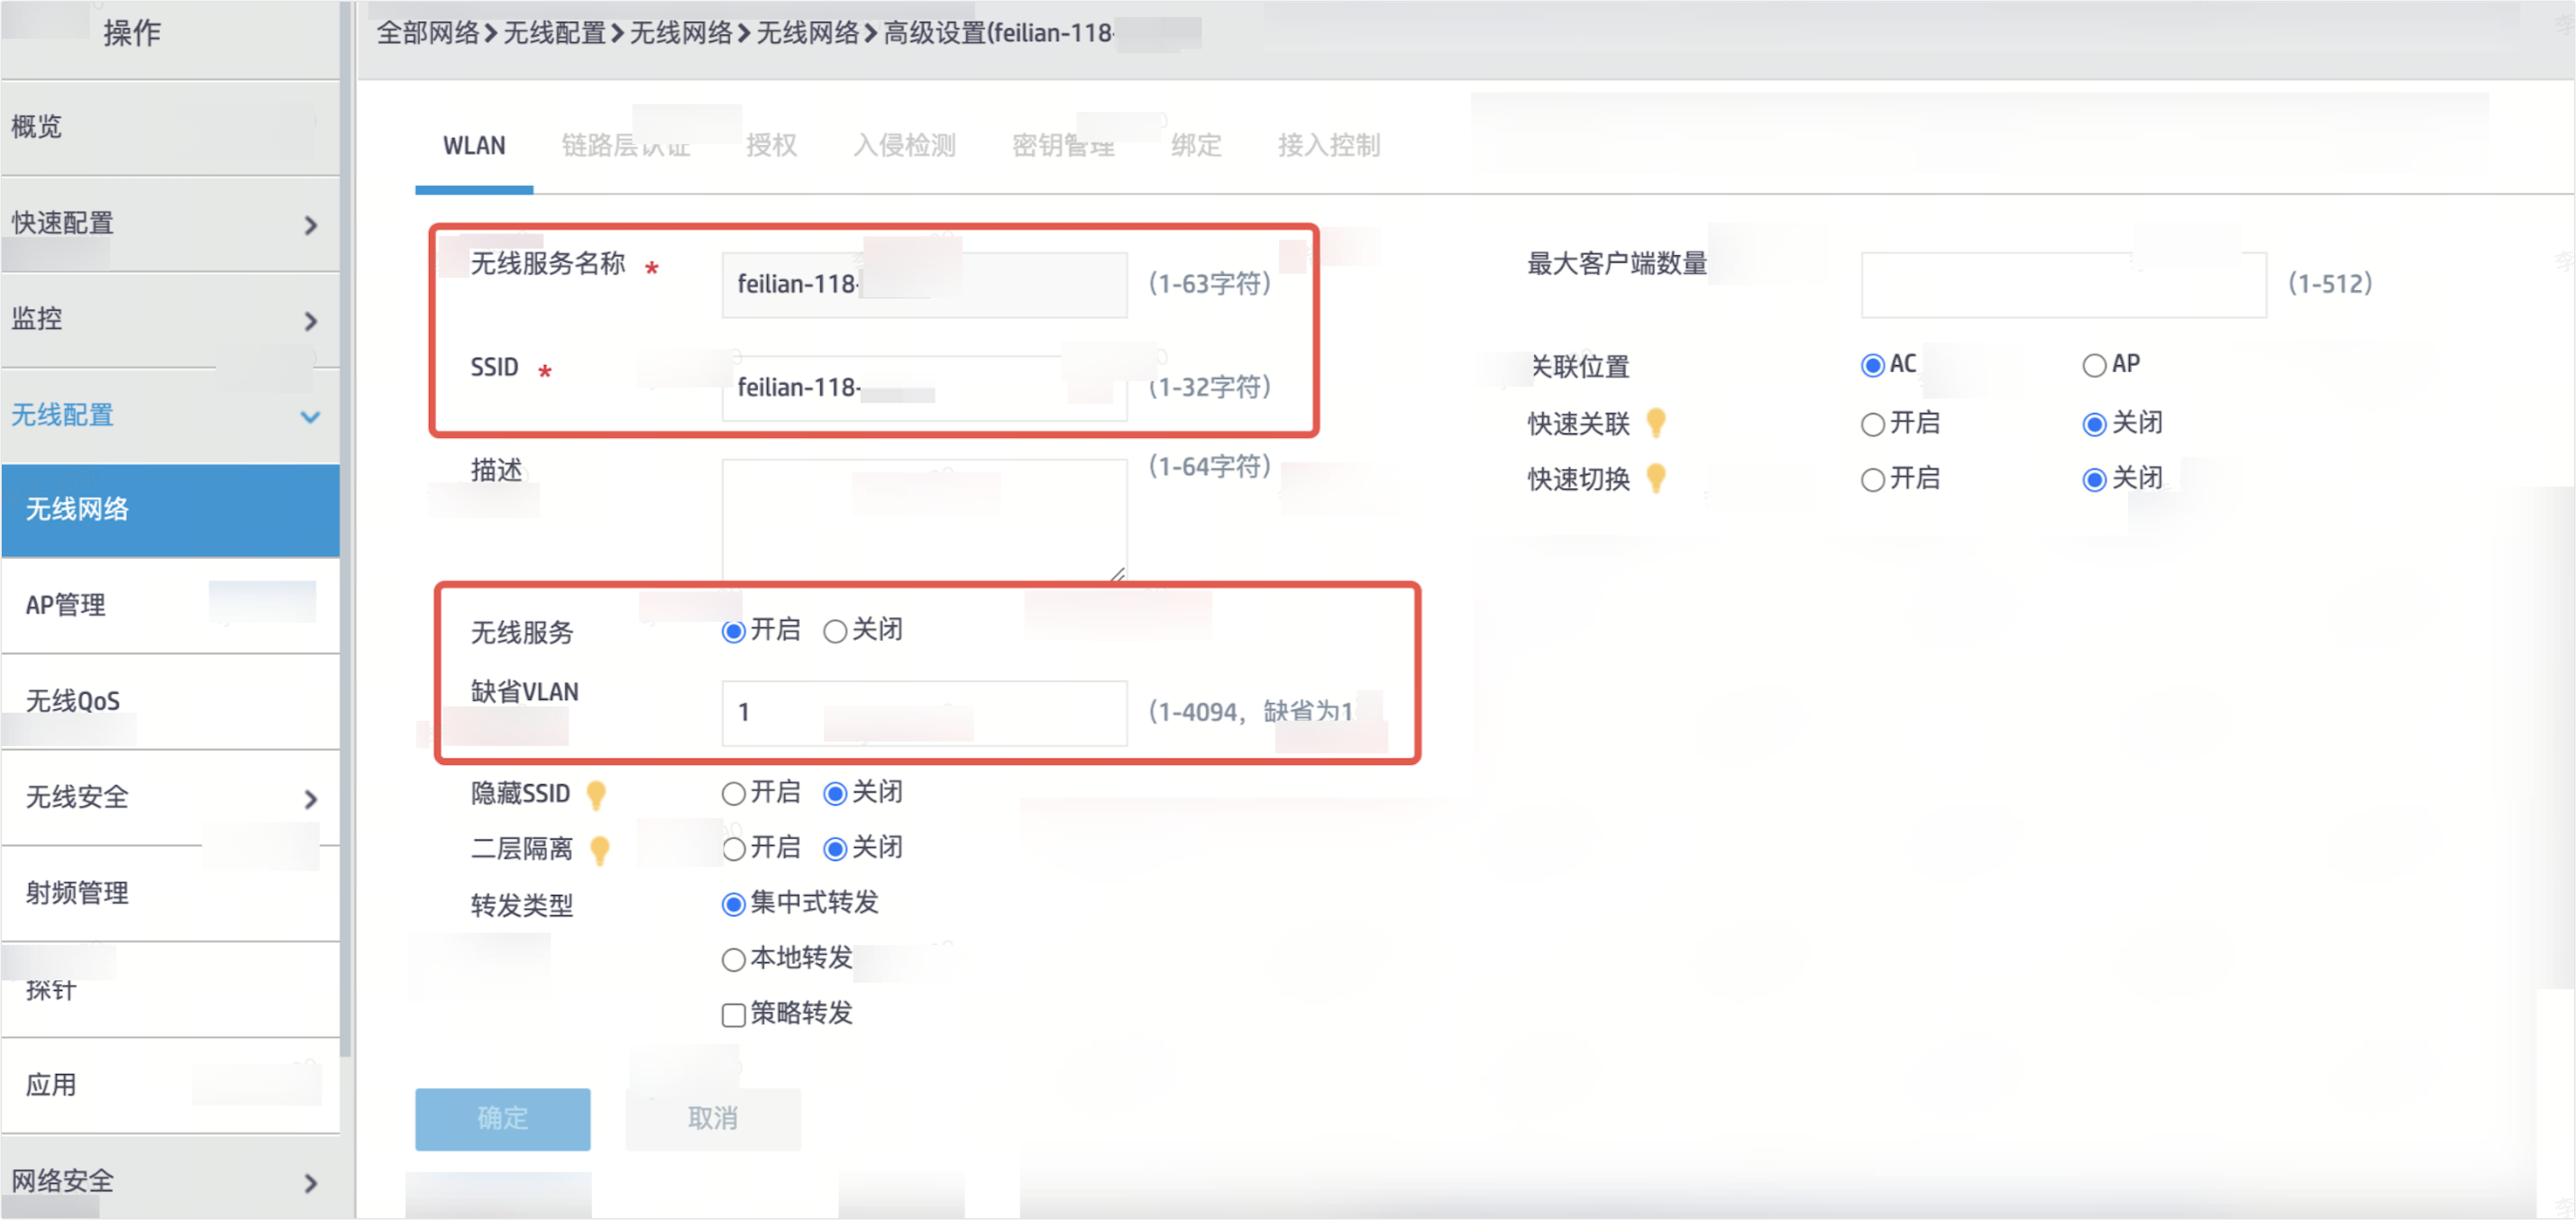2576x1220 pixels.
Task: Select 关闭 for 快速切换
Action: (2093, 480)
